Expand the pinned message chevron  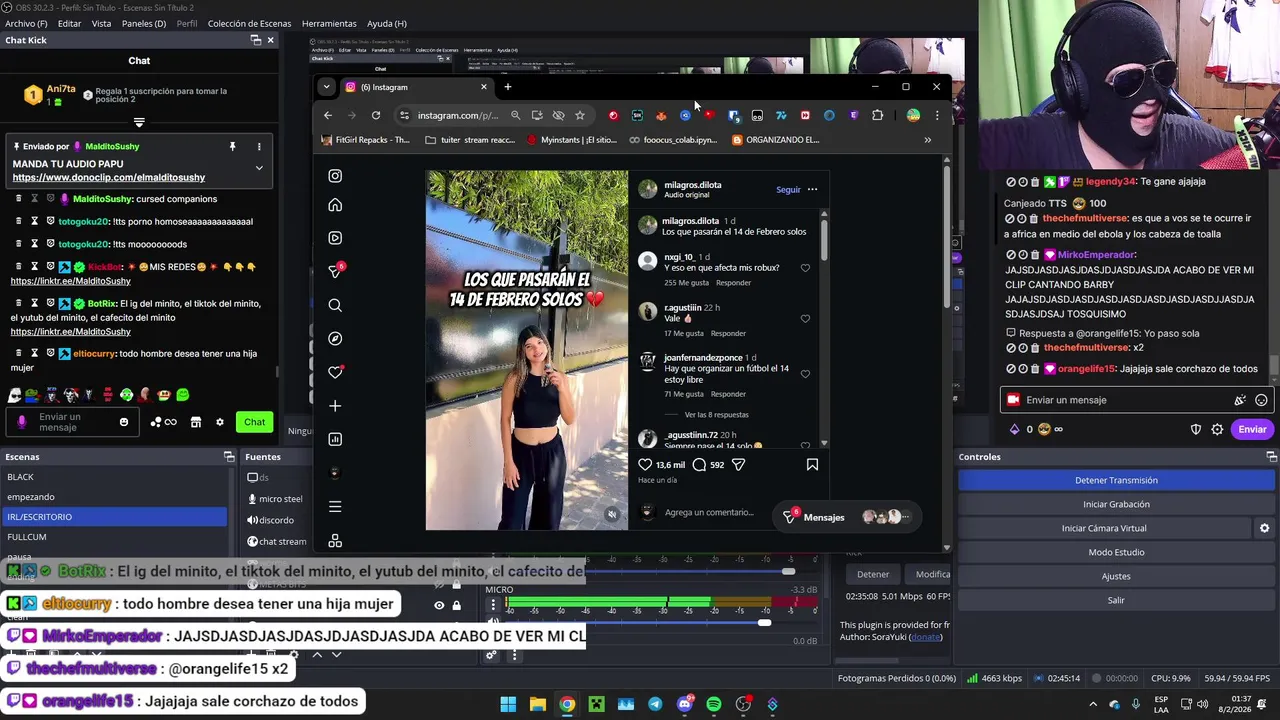coord(259,168)
